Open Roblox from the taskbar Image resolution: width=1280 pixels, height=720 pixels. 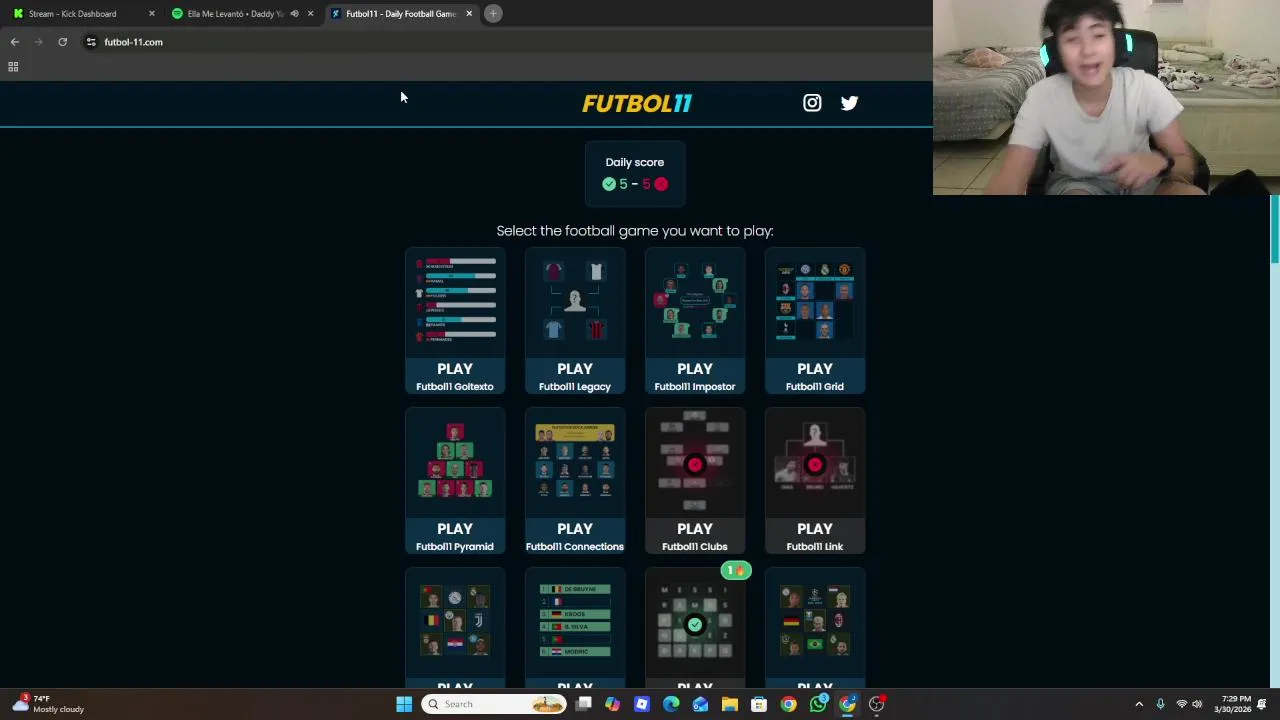coord(642,704)
